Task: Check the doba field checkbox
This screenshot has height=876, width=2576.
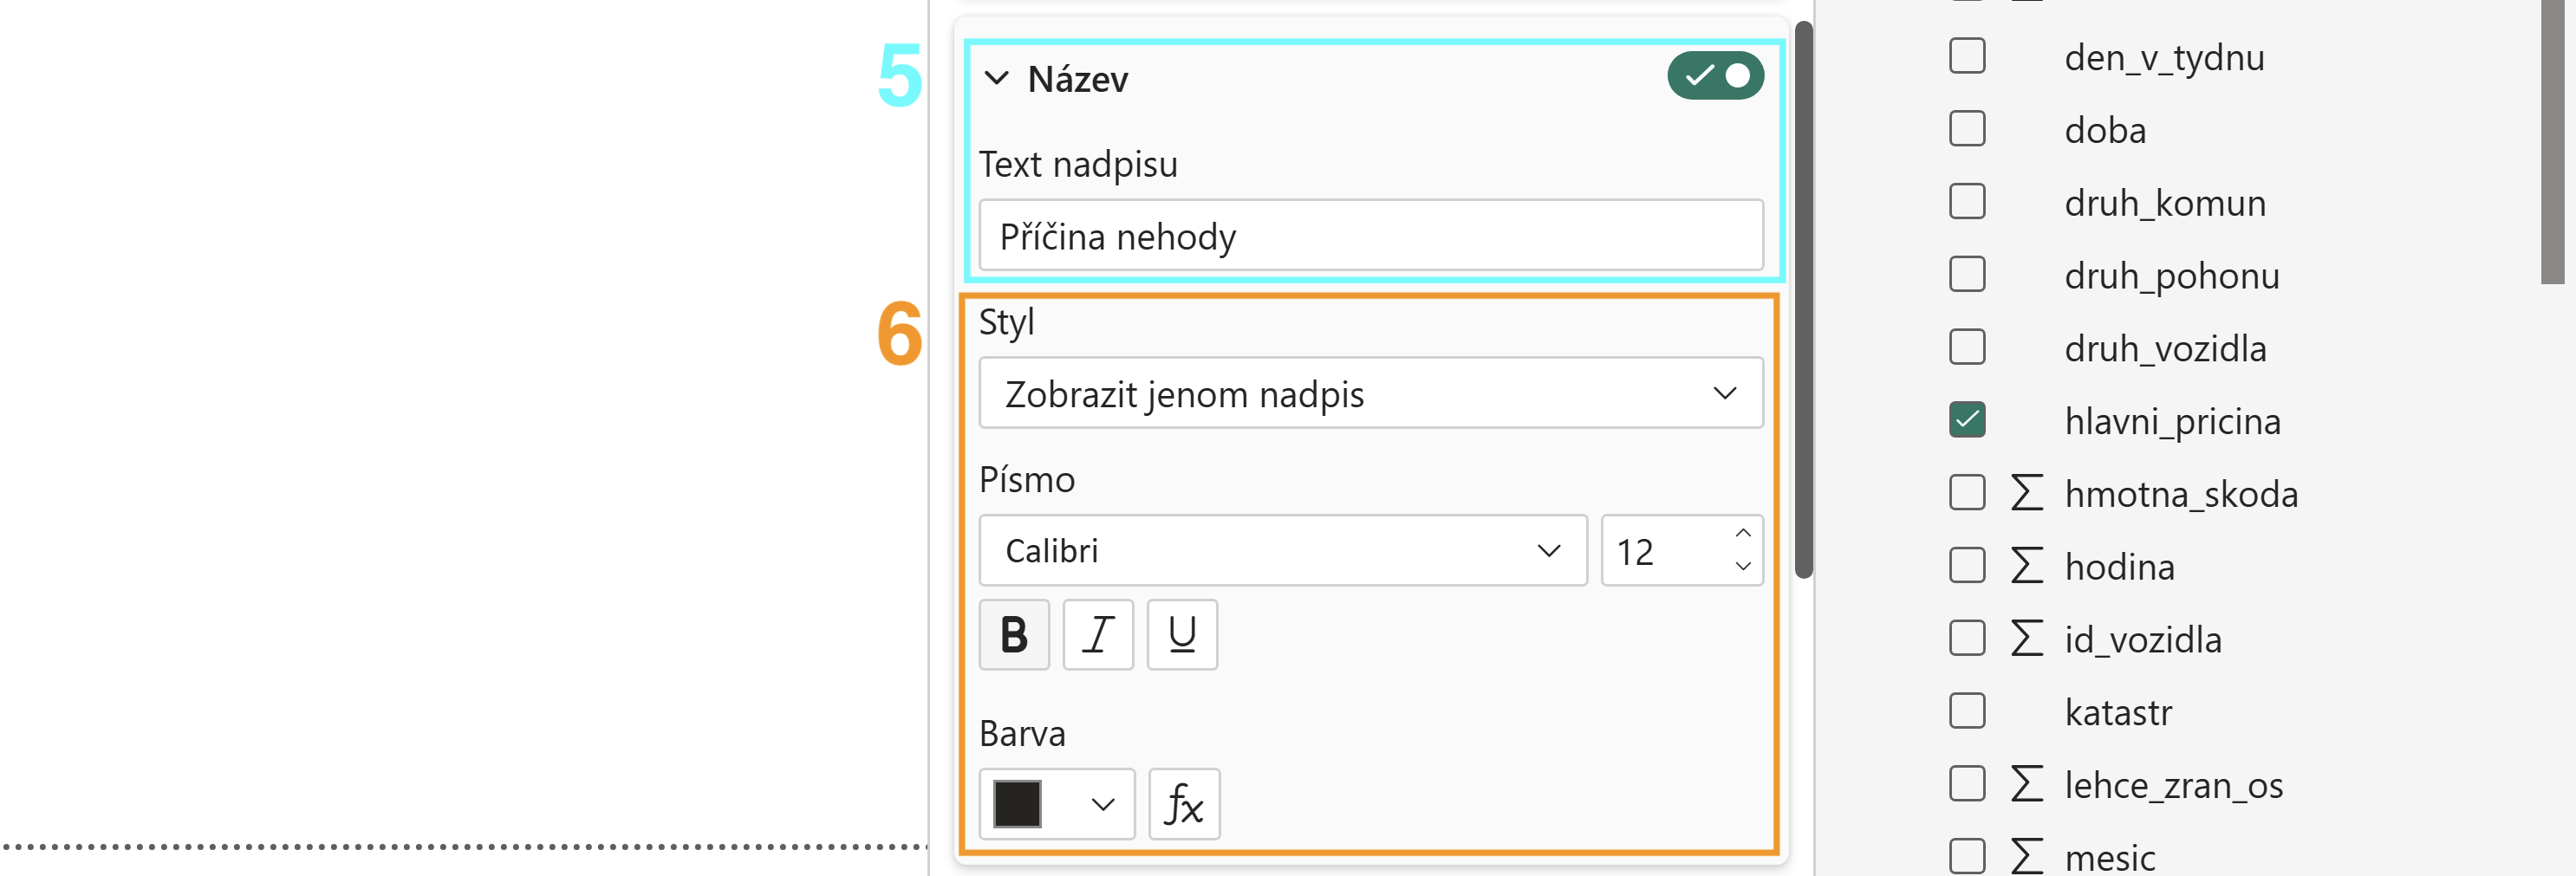Action: tap(1967, 129)
